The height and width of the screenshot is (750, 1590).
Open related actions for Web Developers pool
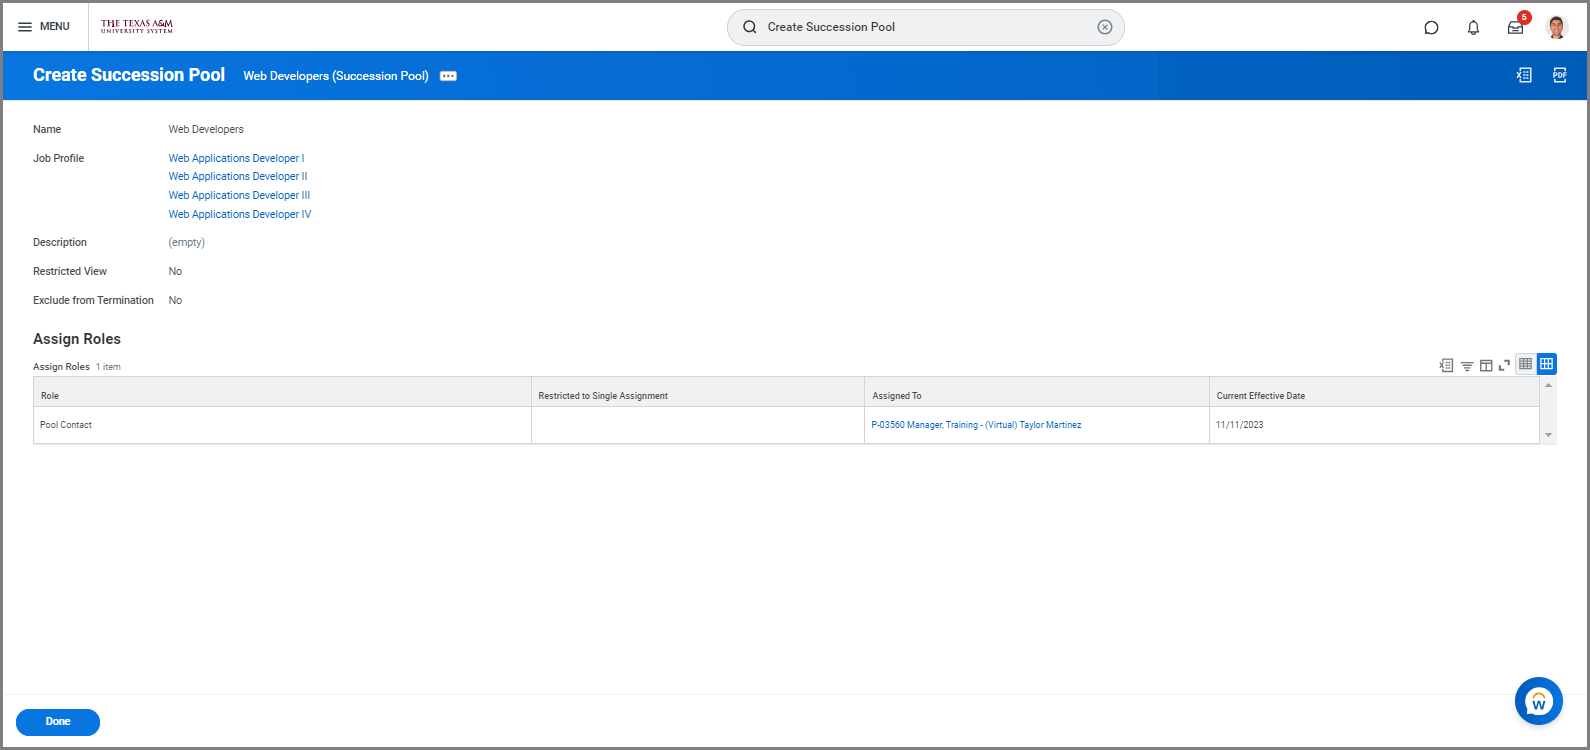448,76
